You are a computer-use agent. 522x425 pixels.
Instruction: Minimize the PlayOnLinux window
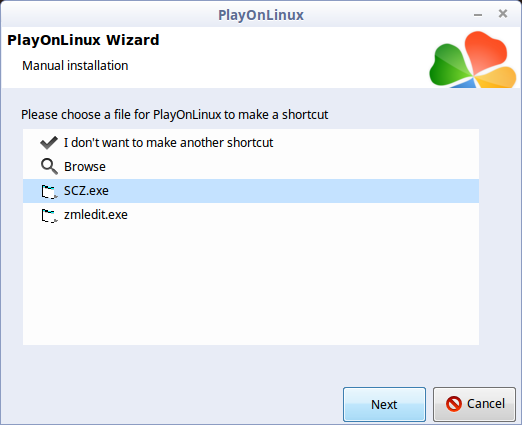coord(478,15)
